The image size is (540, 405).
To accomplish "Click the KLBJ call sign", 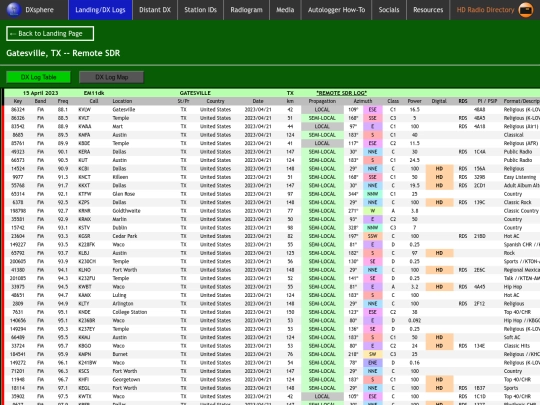I will pyautogui.click(x=84, y=253).
